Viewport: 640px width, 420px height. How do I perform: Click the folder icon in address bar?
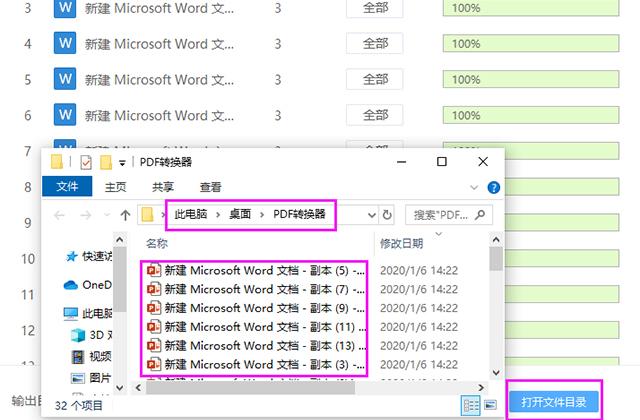tap(147, 215)
